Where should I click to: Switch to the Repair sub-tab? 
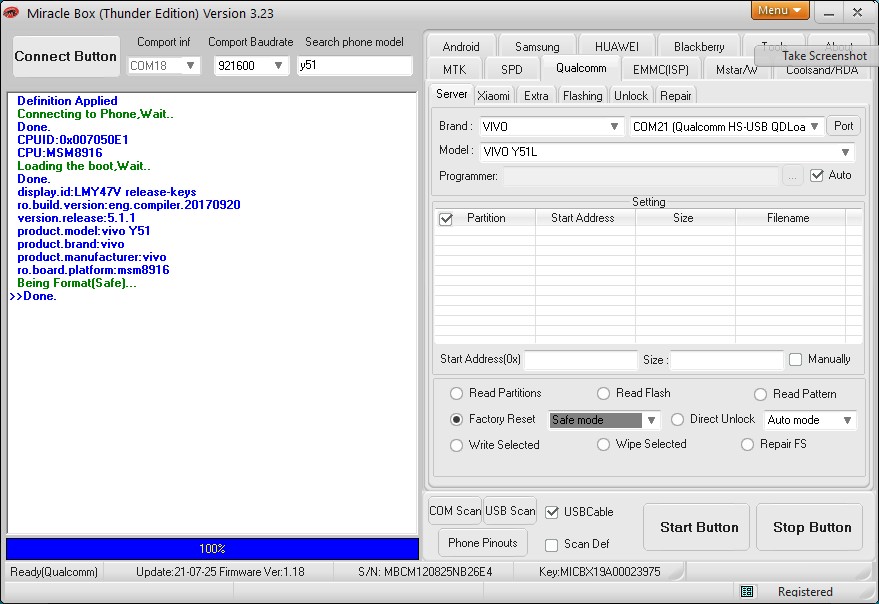point(676,96)
